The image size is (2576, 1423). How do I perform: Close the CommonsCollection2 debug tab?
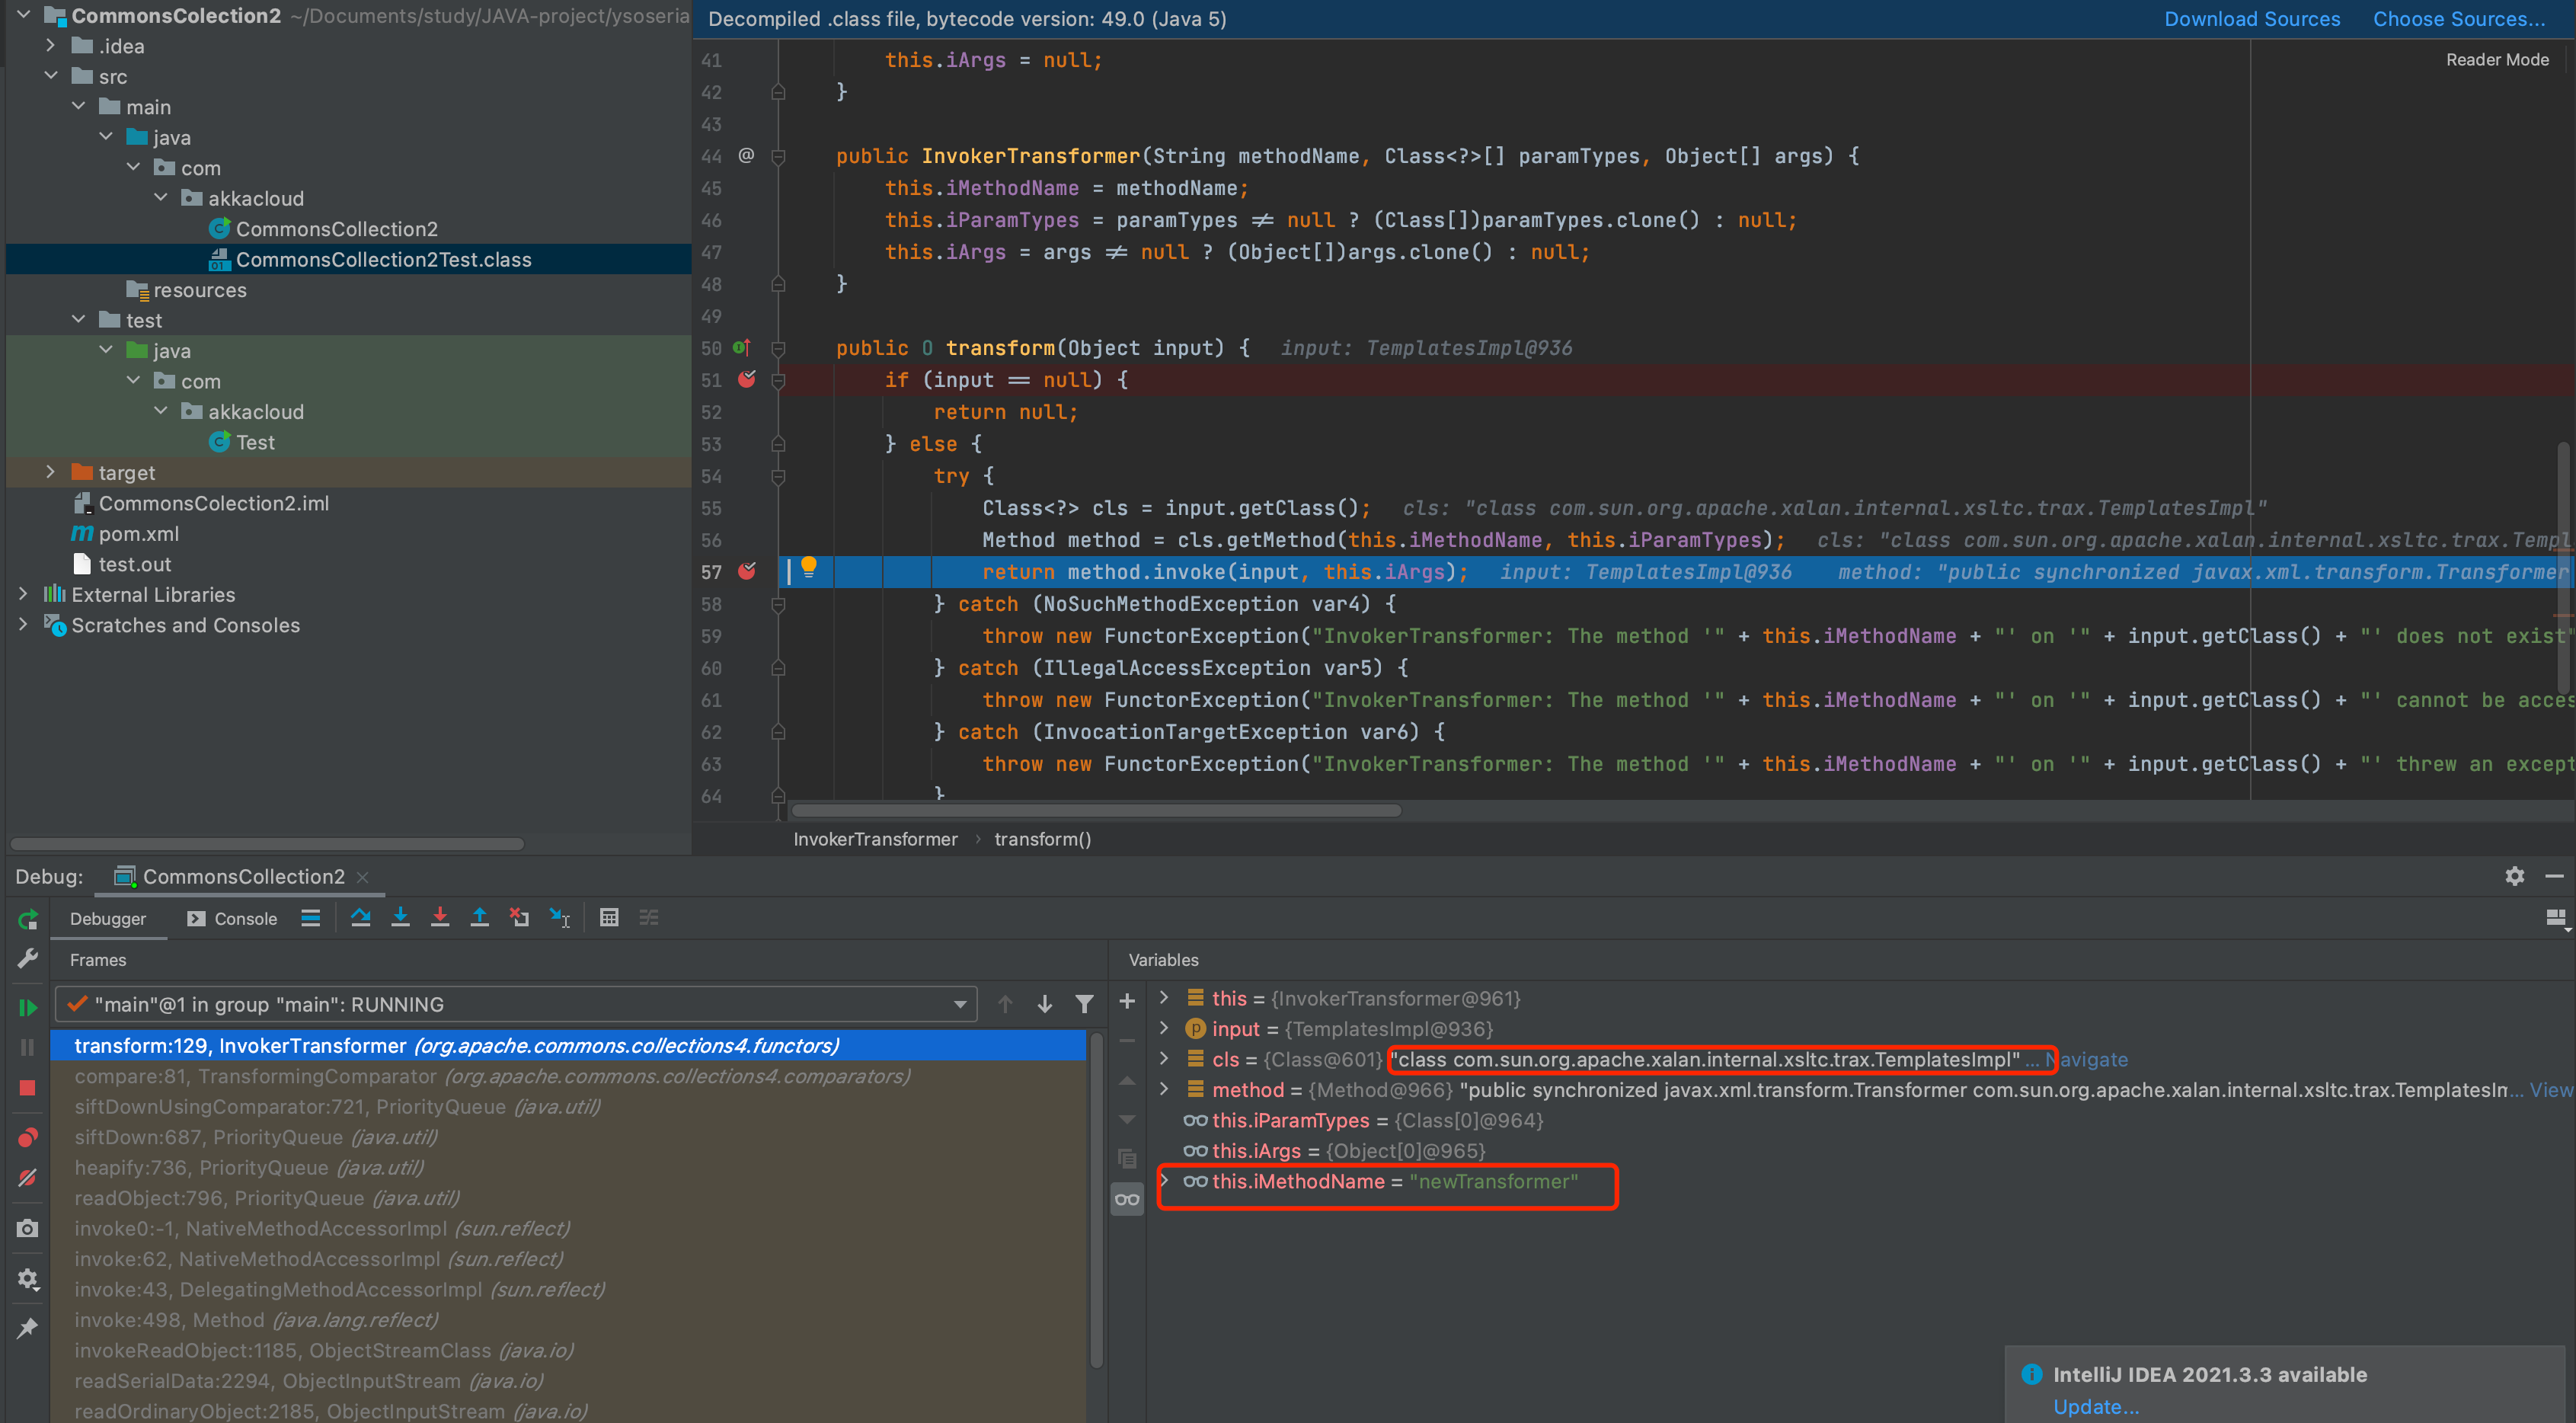pyautogui.click(x=363, y=877)
